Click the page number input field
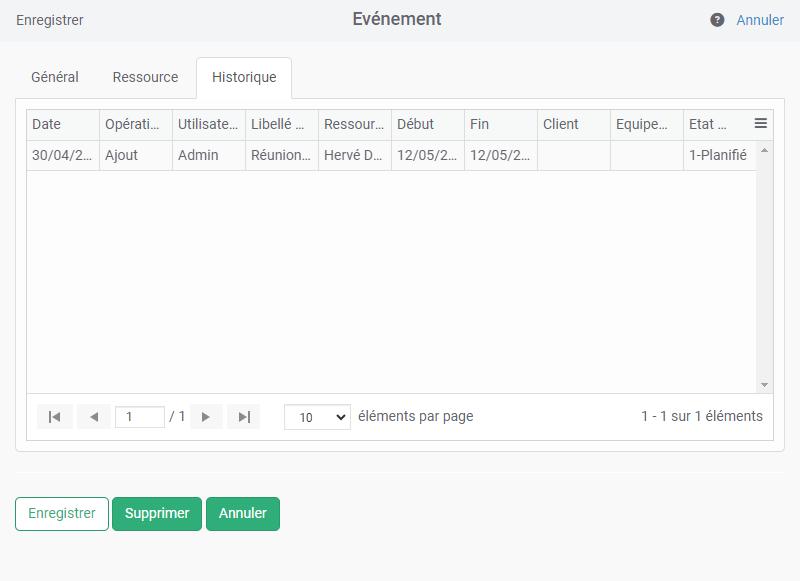This screenshot has width=800, height=581. tap(139, 417)
